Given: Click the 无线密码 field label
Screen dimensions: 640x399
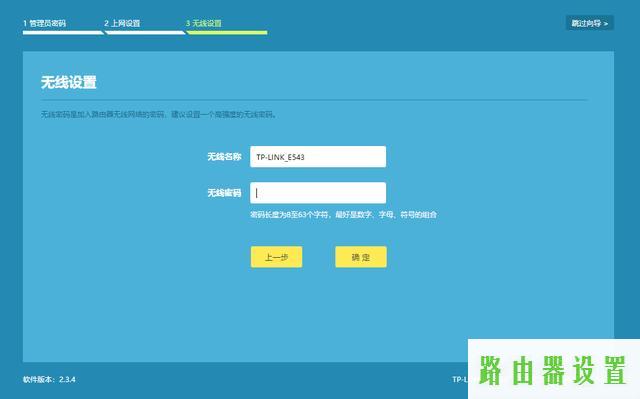Looking at the screenshot, I should (x=224, y=193).
